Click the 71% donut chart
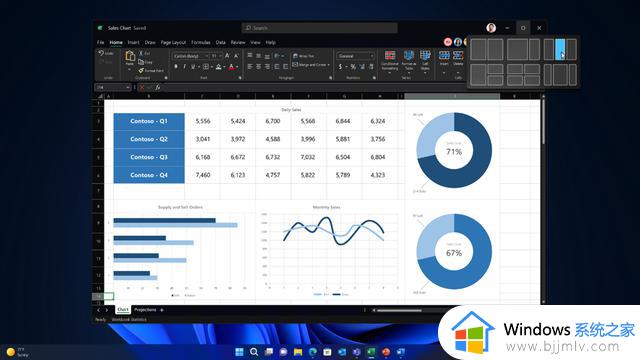Viewport: 640px width, 360px height. coord(454,151)
